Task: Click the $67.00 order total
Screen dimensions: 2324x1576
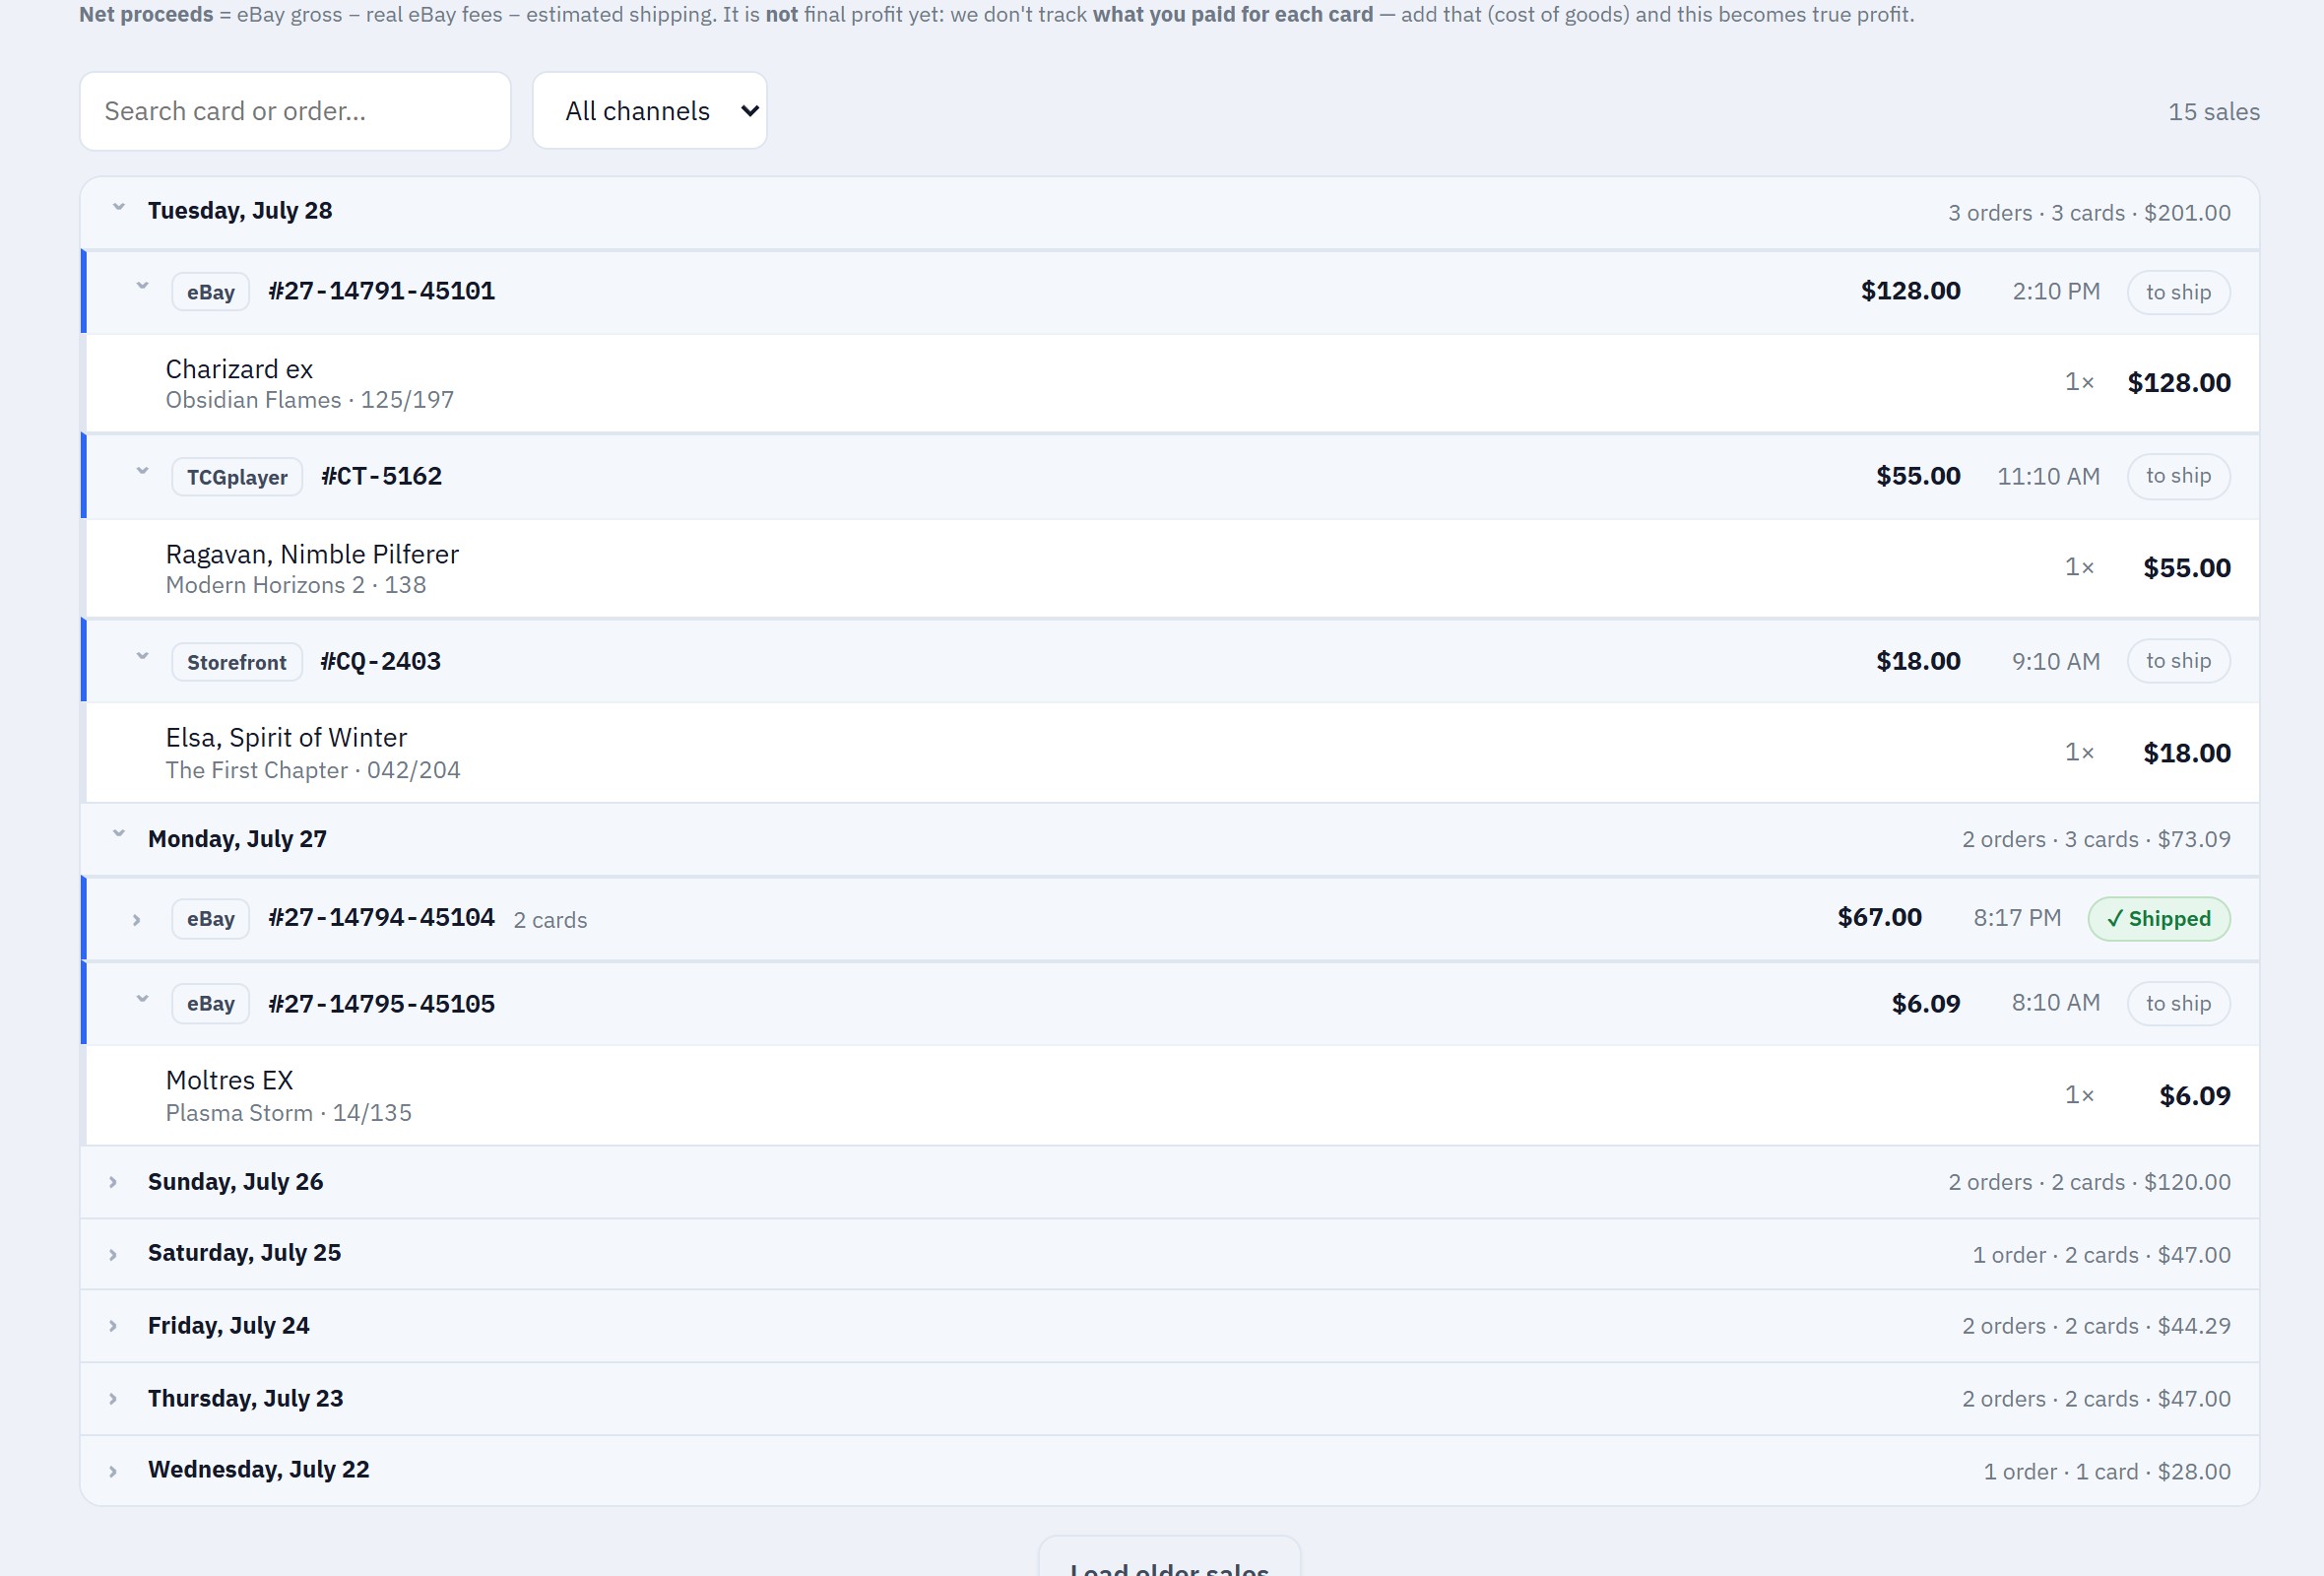Action: point(1879,917)
